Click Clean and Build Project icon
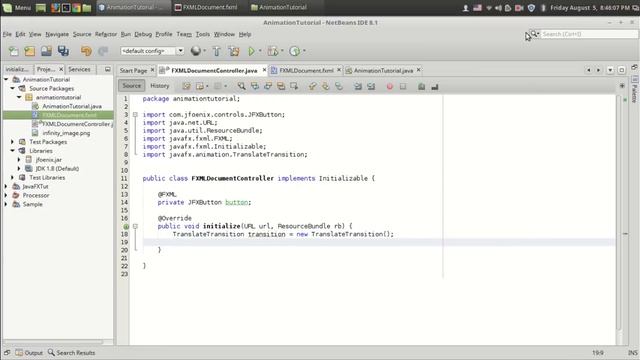640x360 pixels. tap(234, 51)
